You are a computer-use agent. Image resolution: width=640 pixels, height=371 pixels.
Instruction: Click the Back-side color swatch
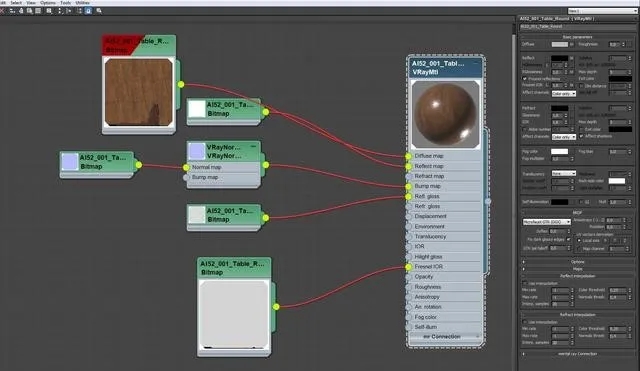(617, 181)
